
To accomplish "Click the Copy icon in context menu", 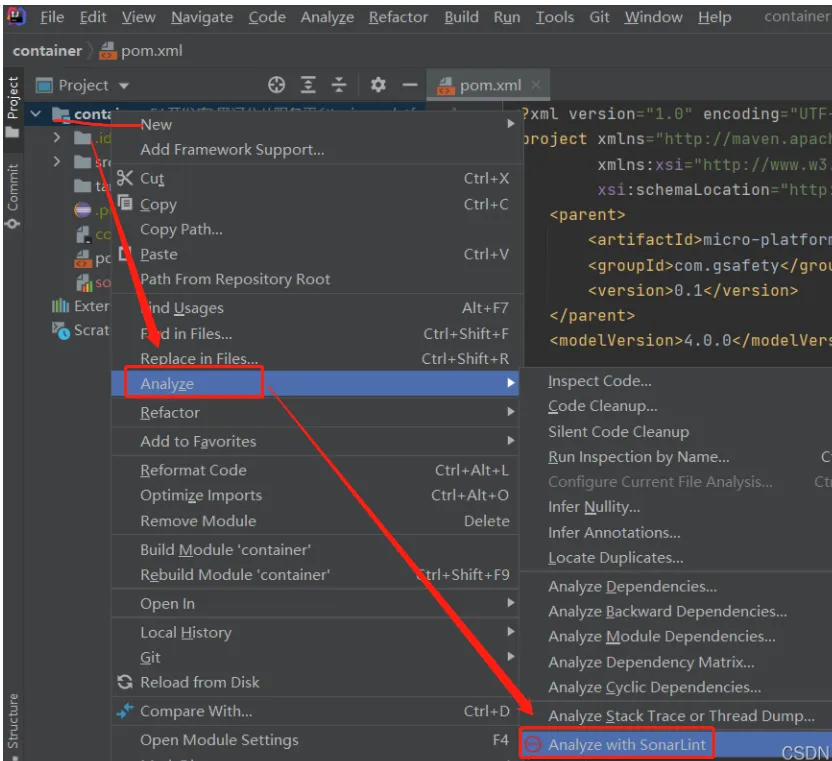I will (125, 203).
